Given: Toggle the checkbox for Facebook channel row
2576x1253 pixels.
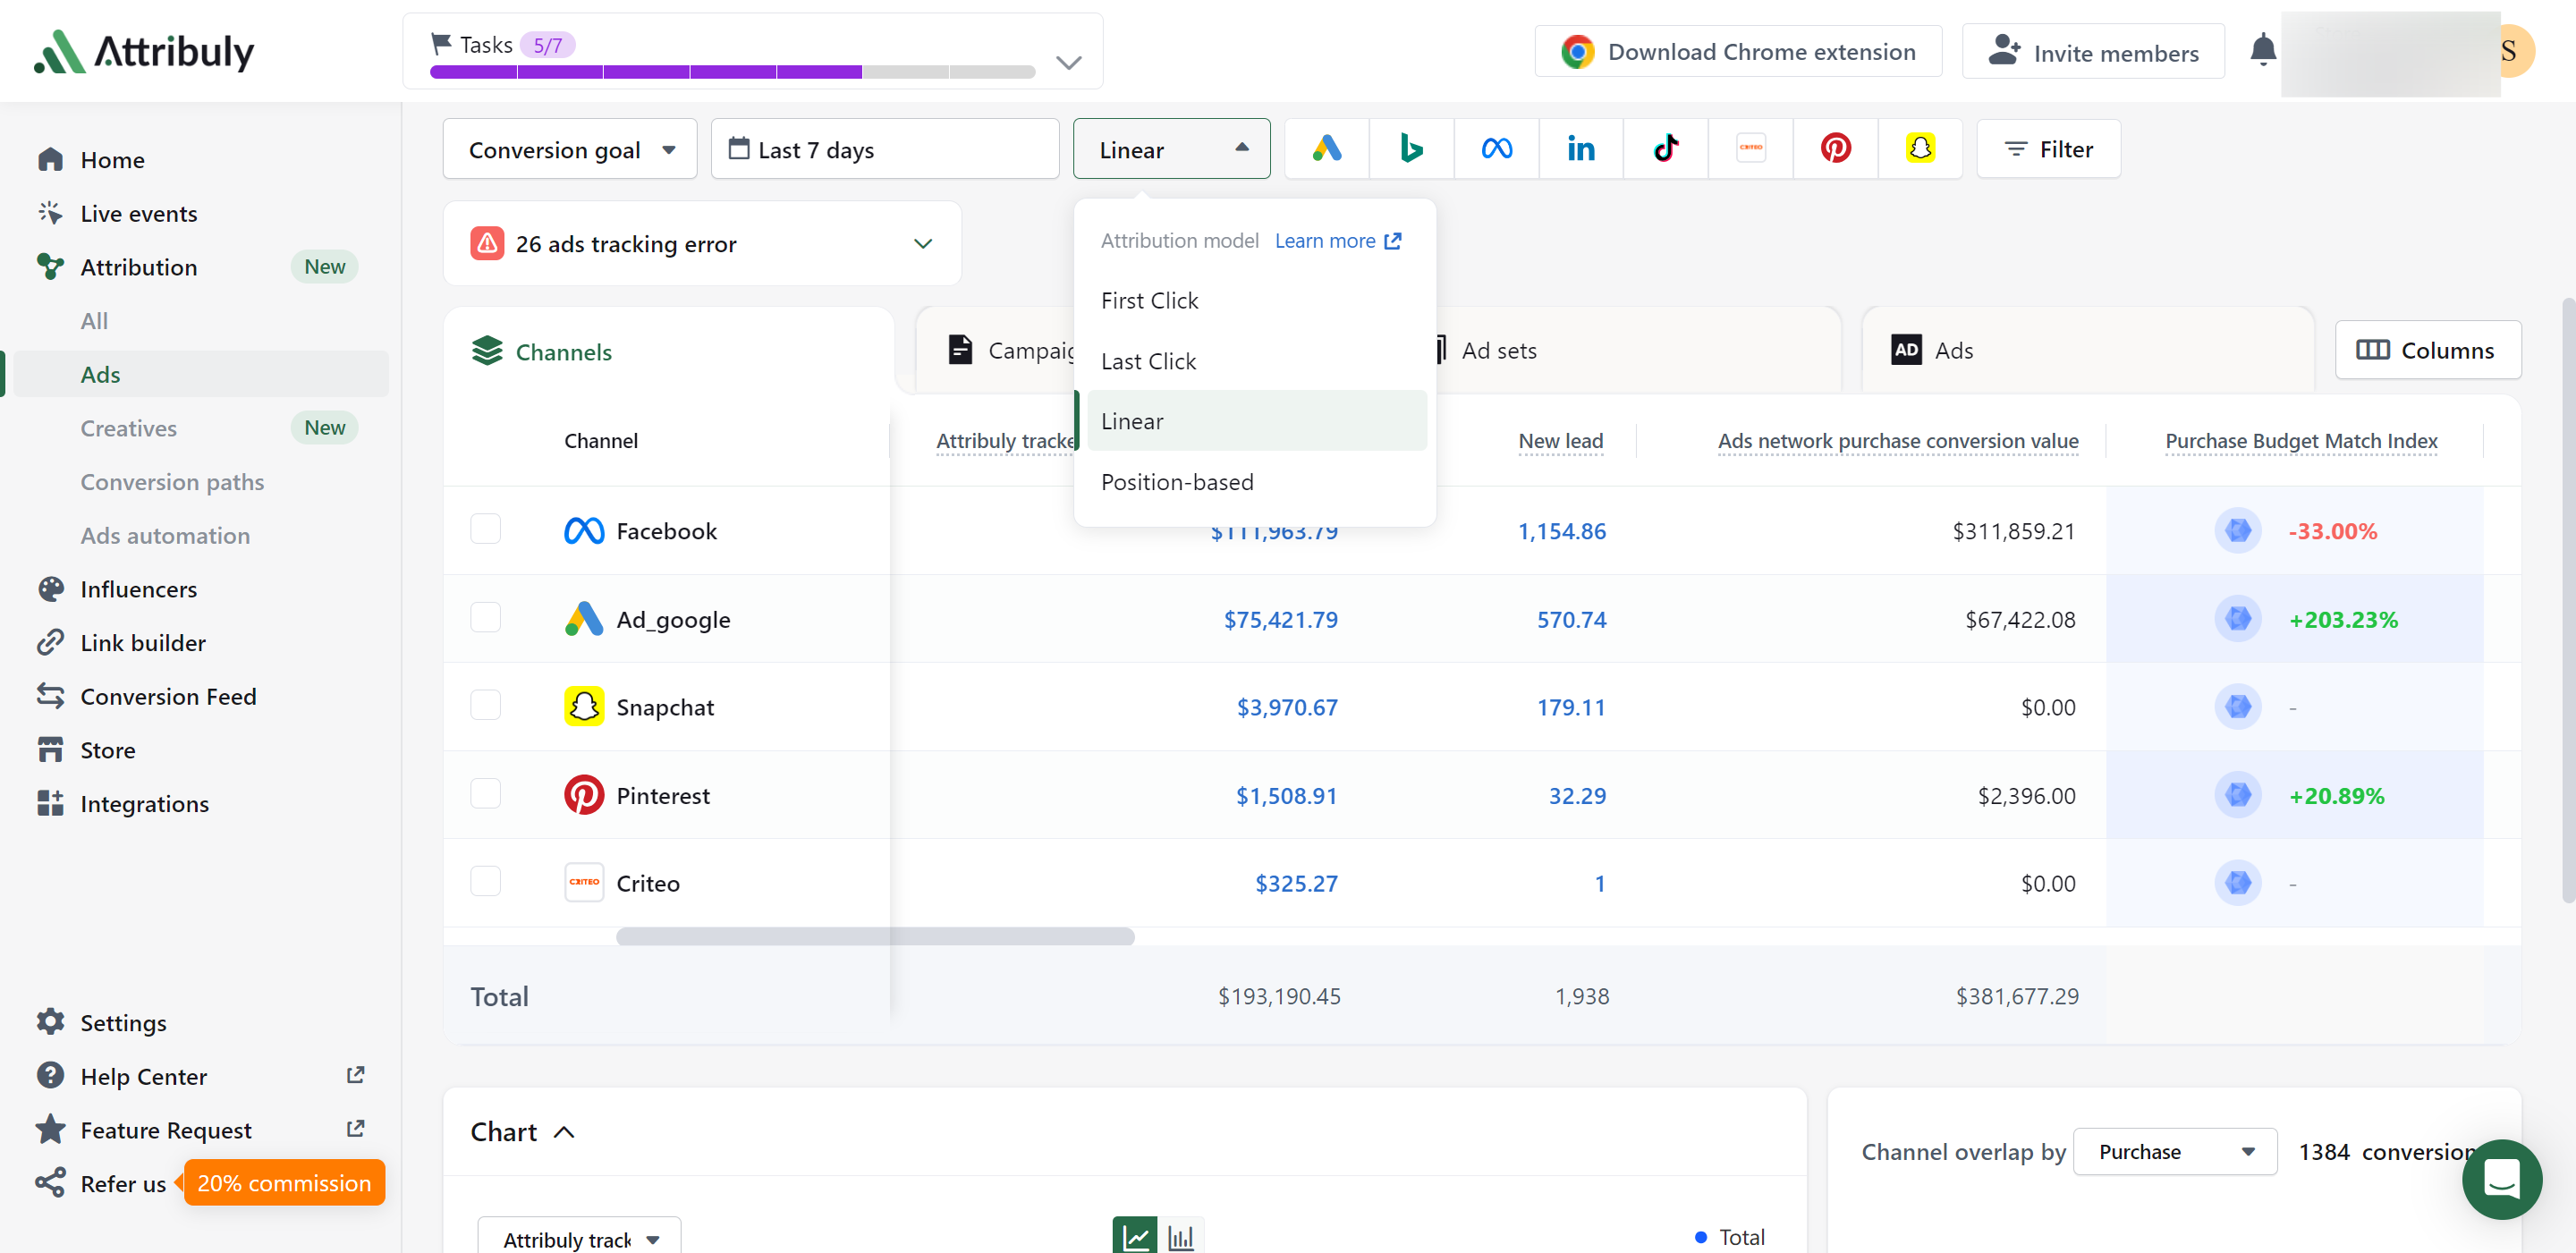Looking at the screenshot, I should (x=487, y=529).
